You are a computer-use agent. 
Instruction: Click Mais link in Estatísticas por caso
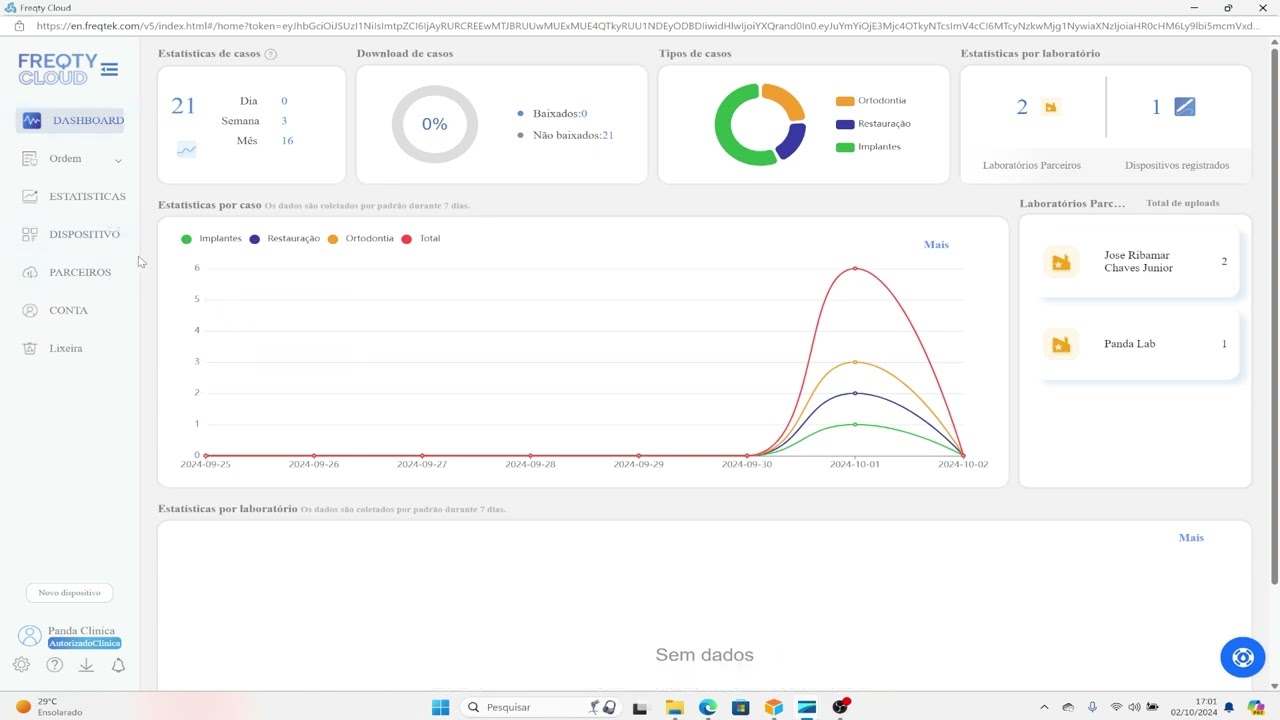(x=936, y=245)
